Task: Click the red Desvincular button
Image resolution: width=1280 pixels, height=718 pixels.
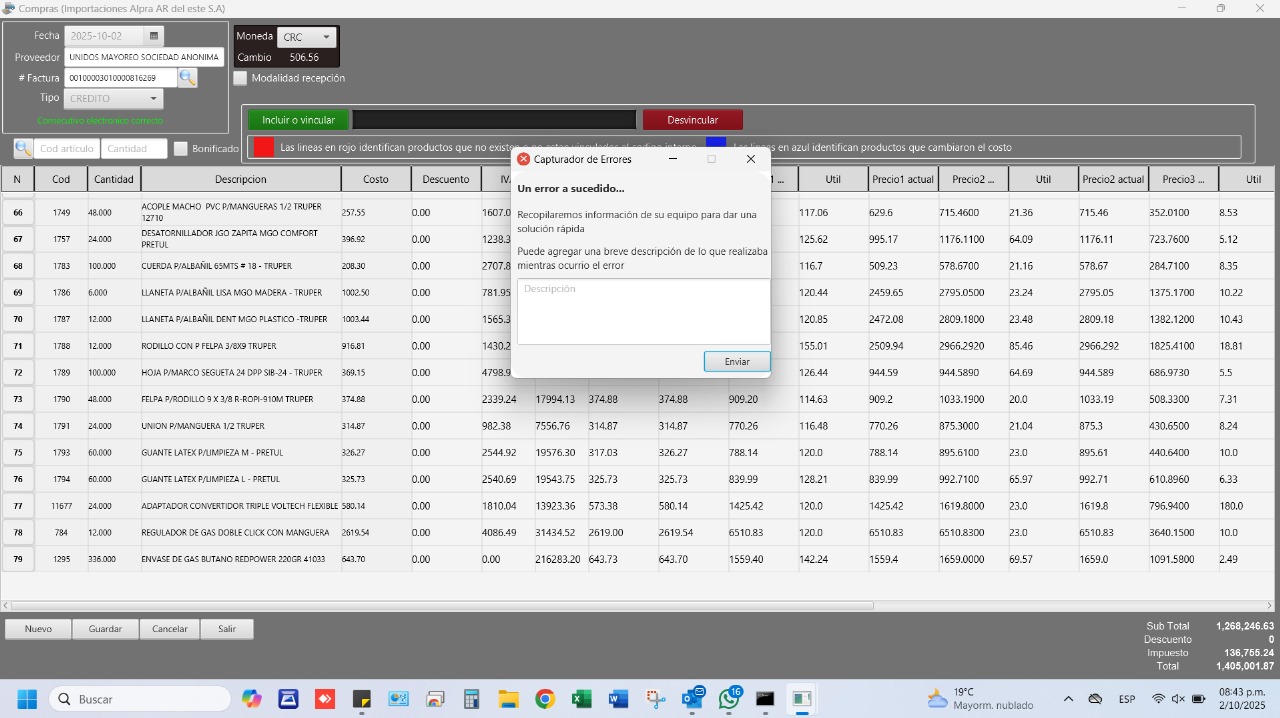Action: tap(693, 120)
